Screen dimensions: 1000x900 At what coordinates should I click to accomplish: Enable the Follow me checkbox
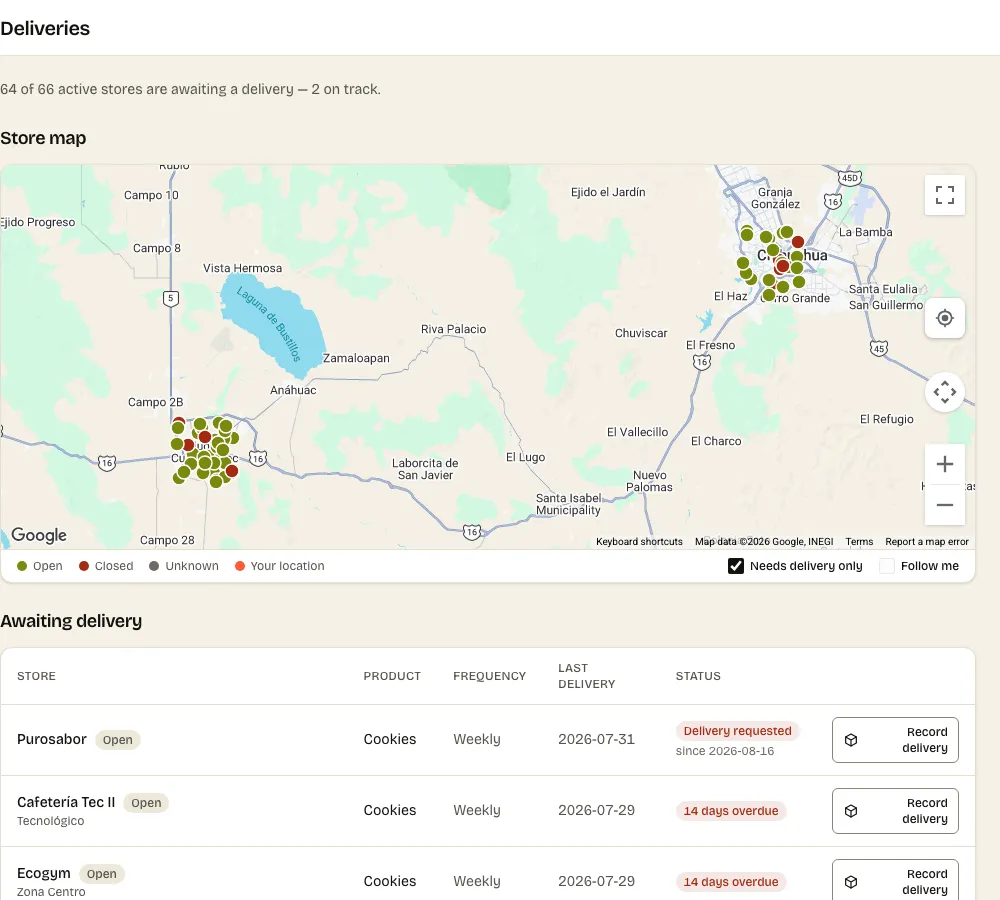pyautogui.click(x=886, y=566)
